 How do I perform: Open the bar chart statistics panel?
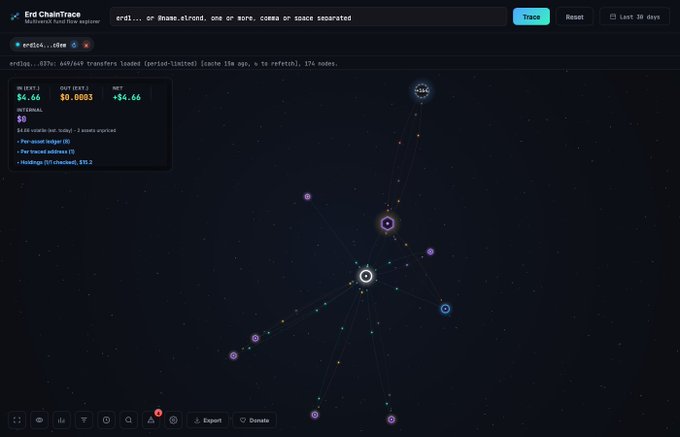[62, 420]
